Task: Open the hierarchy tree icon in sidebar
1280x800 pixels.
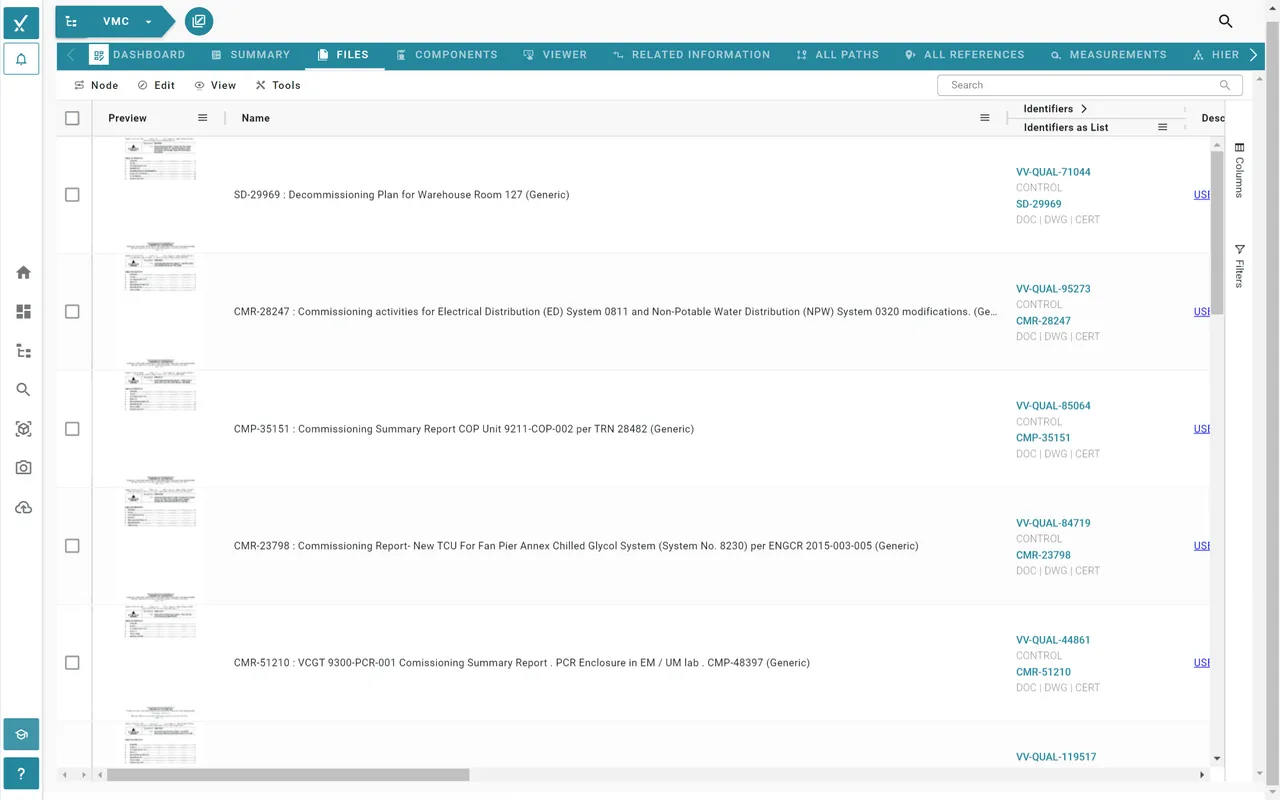Action: point(23,350)
